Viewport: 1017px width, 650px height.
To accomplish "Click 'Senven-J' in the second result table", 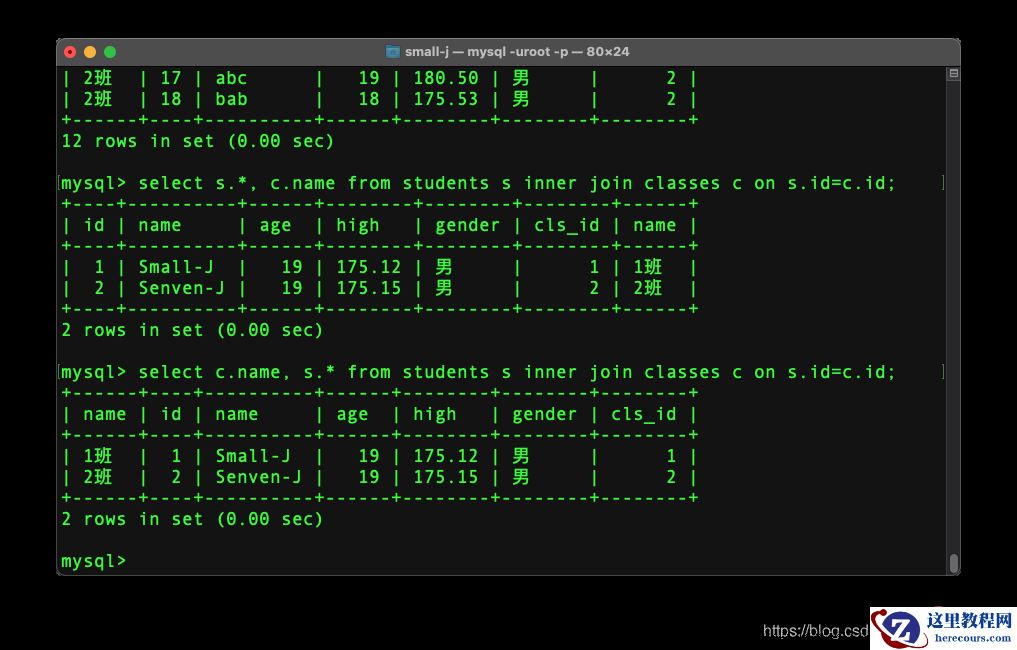I will point(258,477).
